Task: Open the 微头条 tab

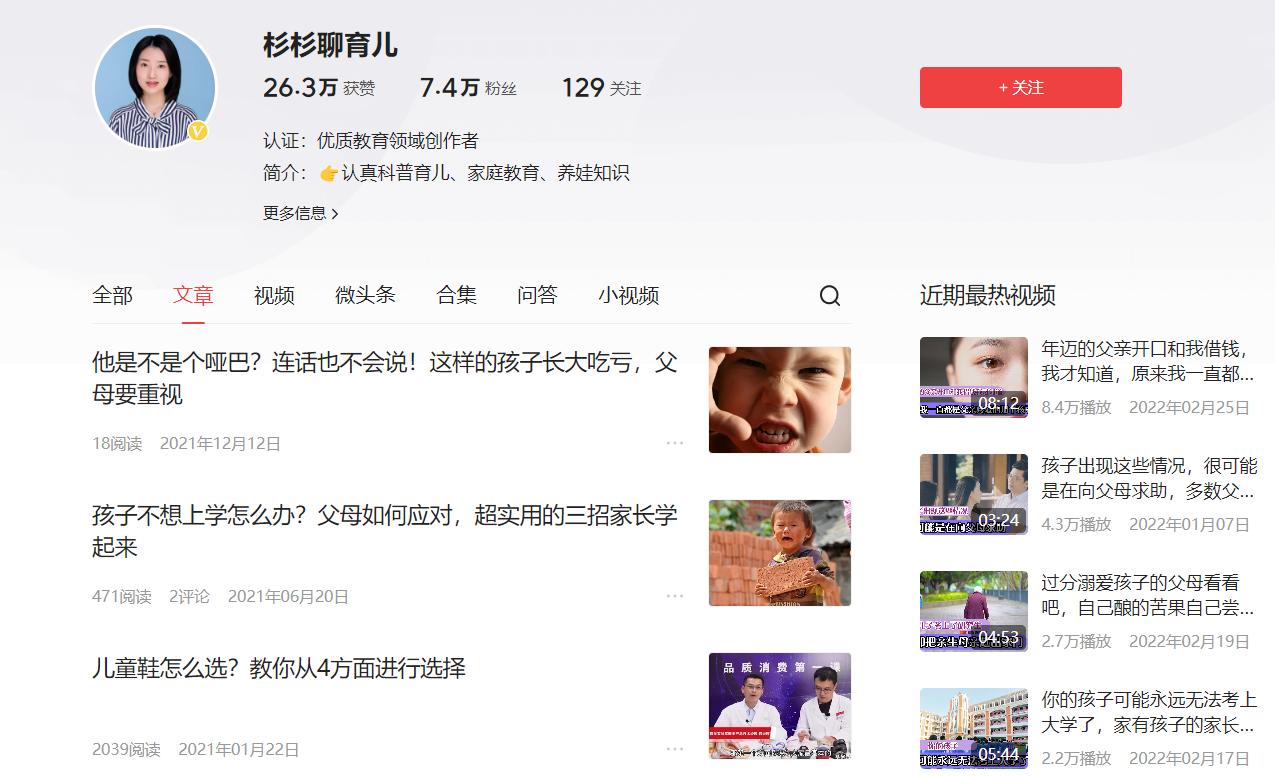Action: click(x=364, y=295)
